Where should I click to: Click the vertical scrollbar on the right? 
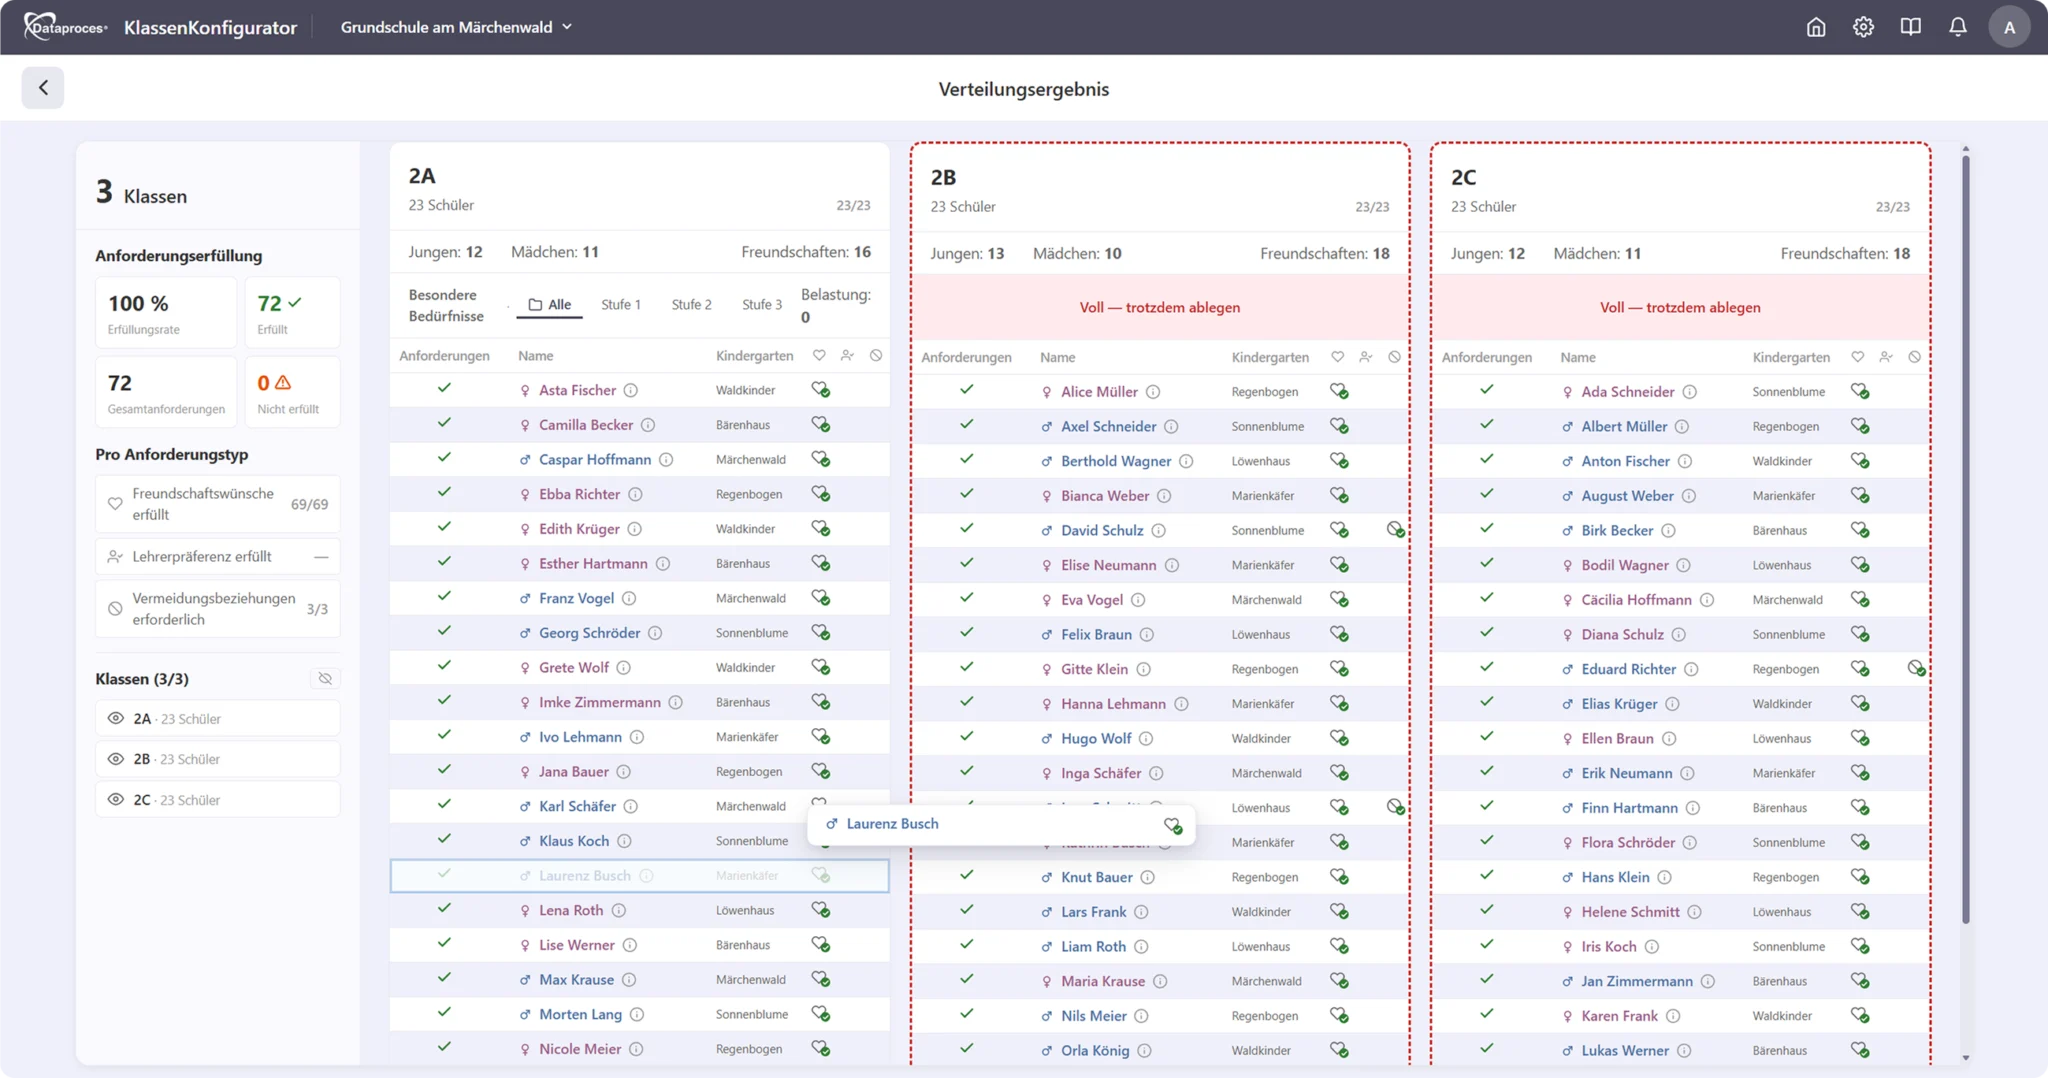[1965, 540]
